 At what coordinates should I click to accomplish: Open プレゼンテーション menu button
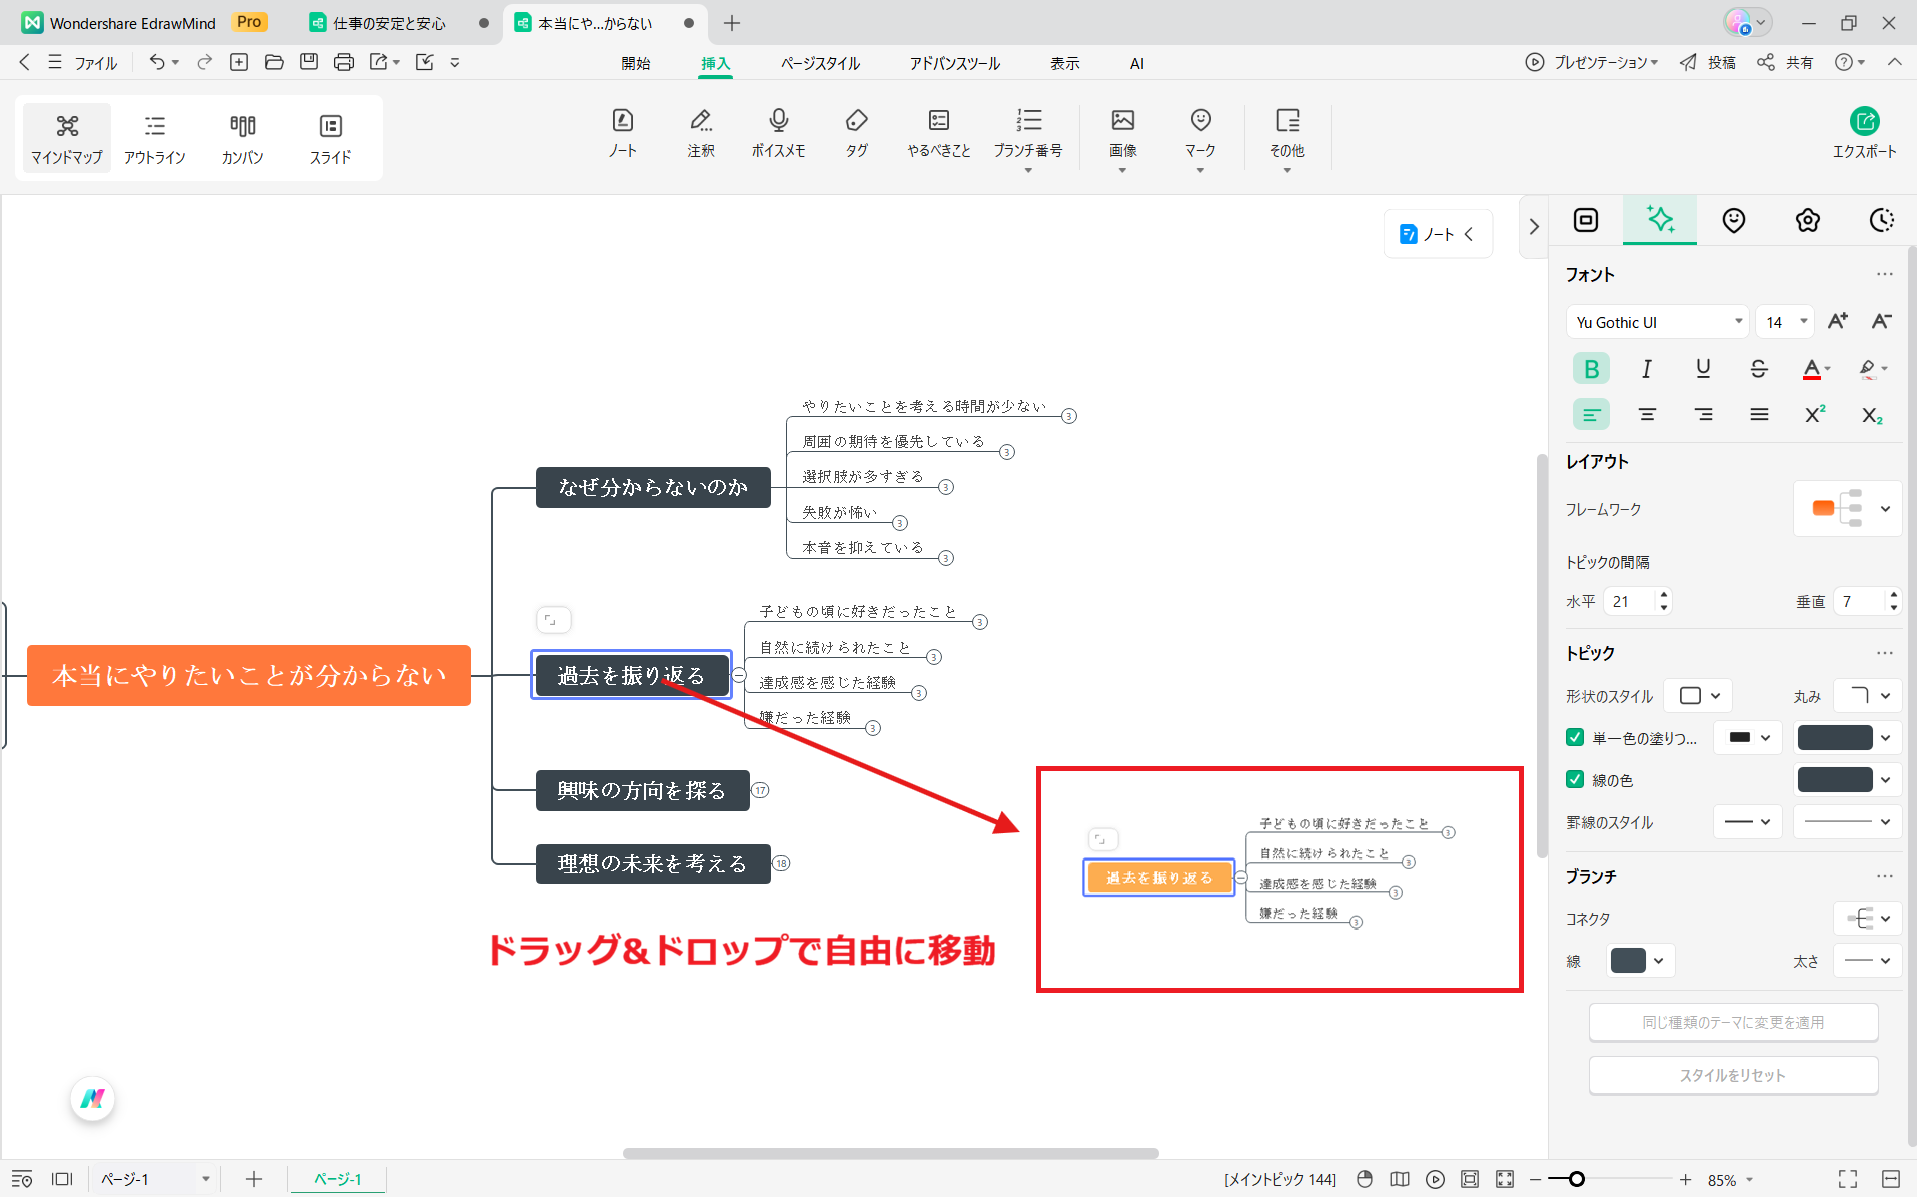[1591, 62]
